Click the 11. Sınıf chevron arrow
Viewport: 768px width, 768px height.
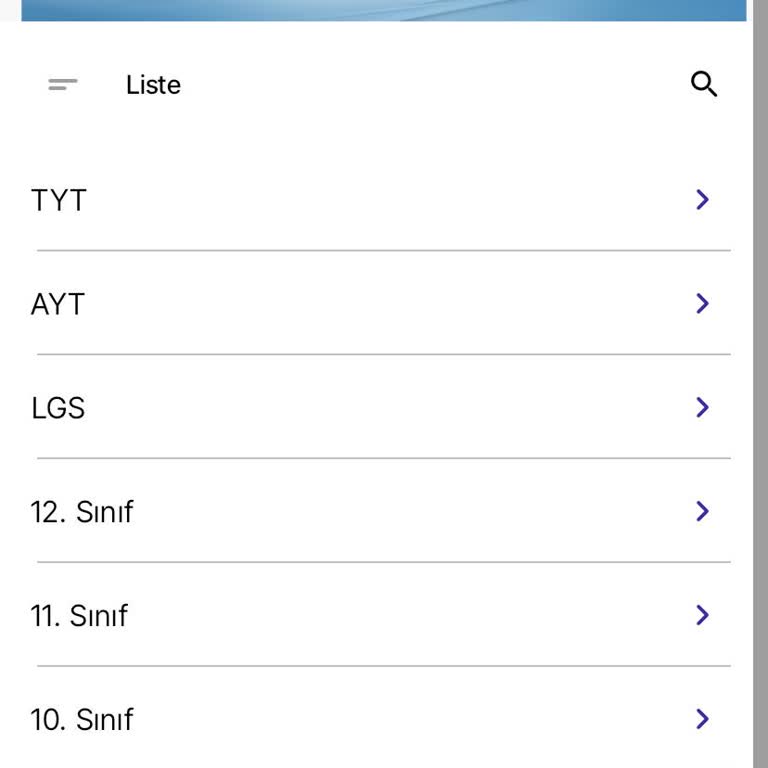tap(702, 615)
